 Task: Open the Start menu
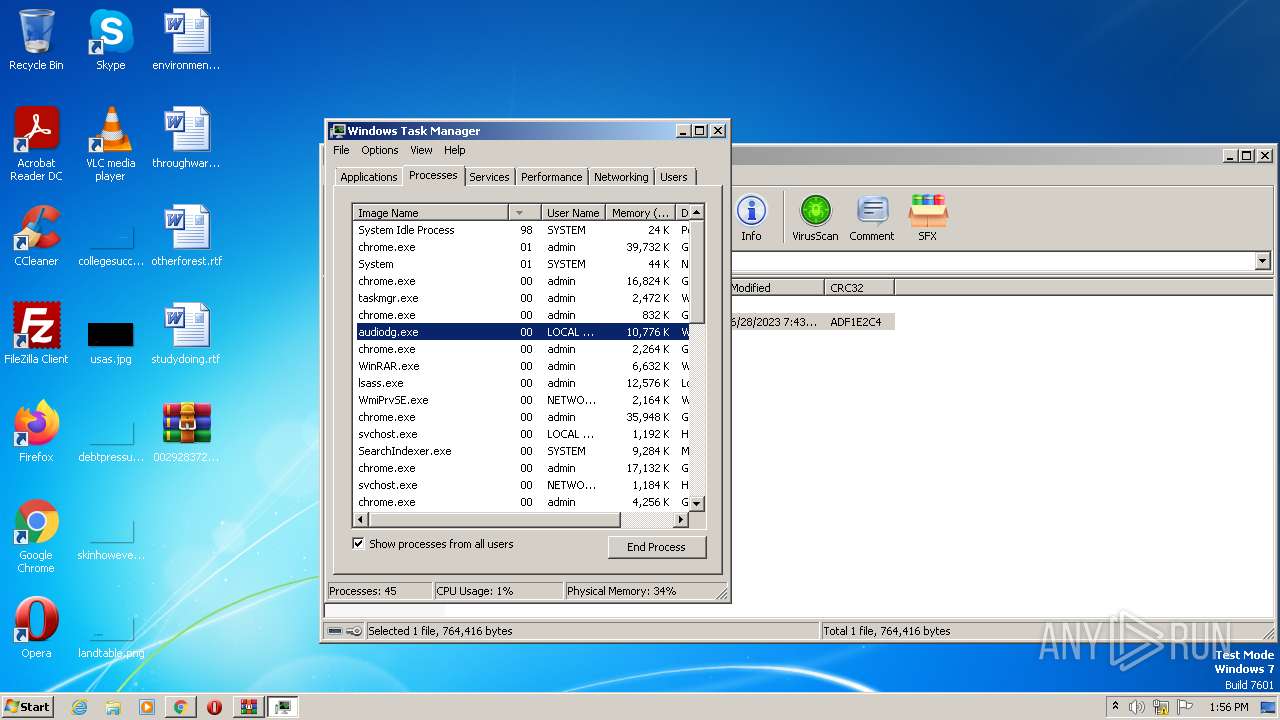[27, 707]
